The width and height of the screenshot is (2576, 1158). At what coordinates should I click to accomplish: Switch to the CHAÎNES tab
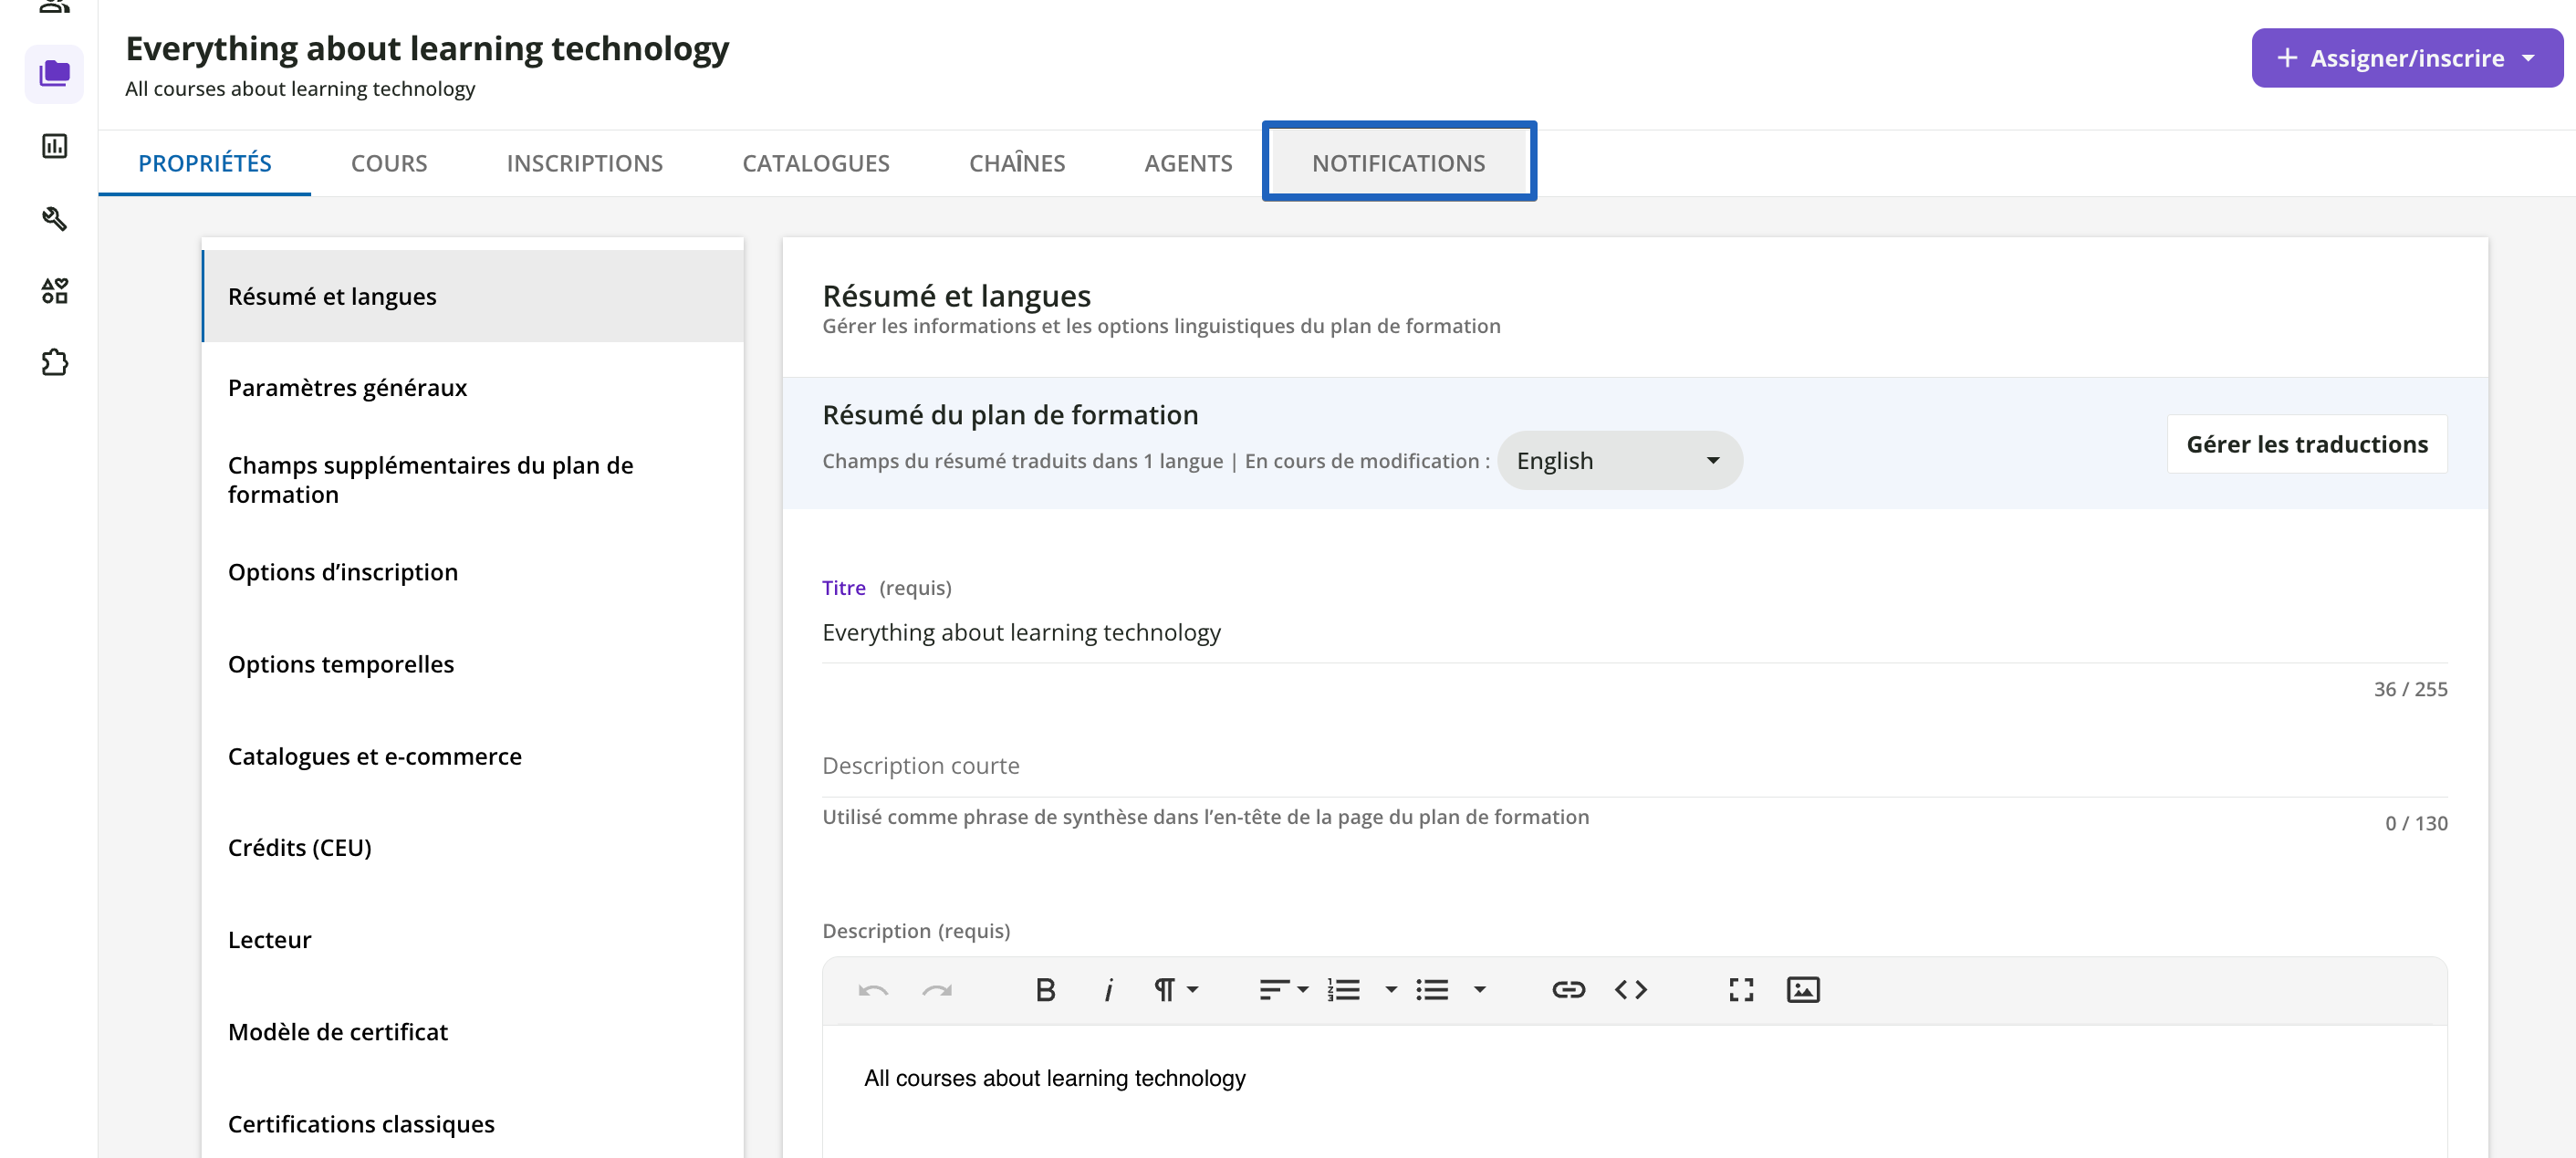pyautogui.click(x=1017, y=163)
